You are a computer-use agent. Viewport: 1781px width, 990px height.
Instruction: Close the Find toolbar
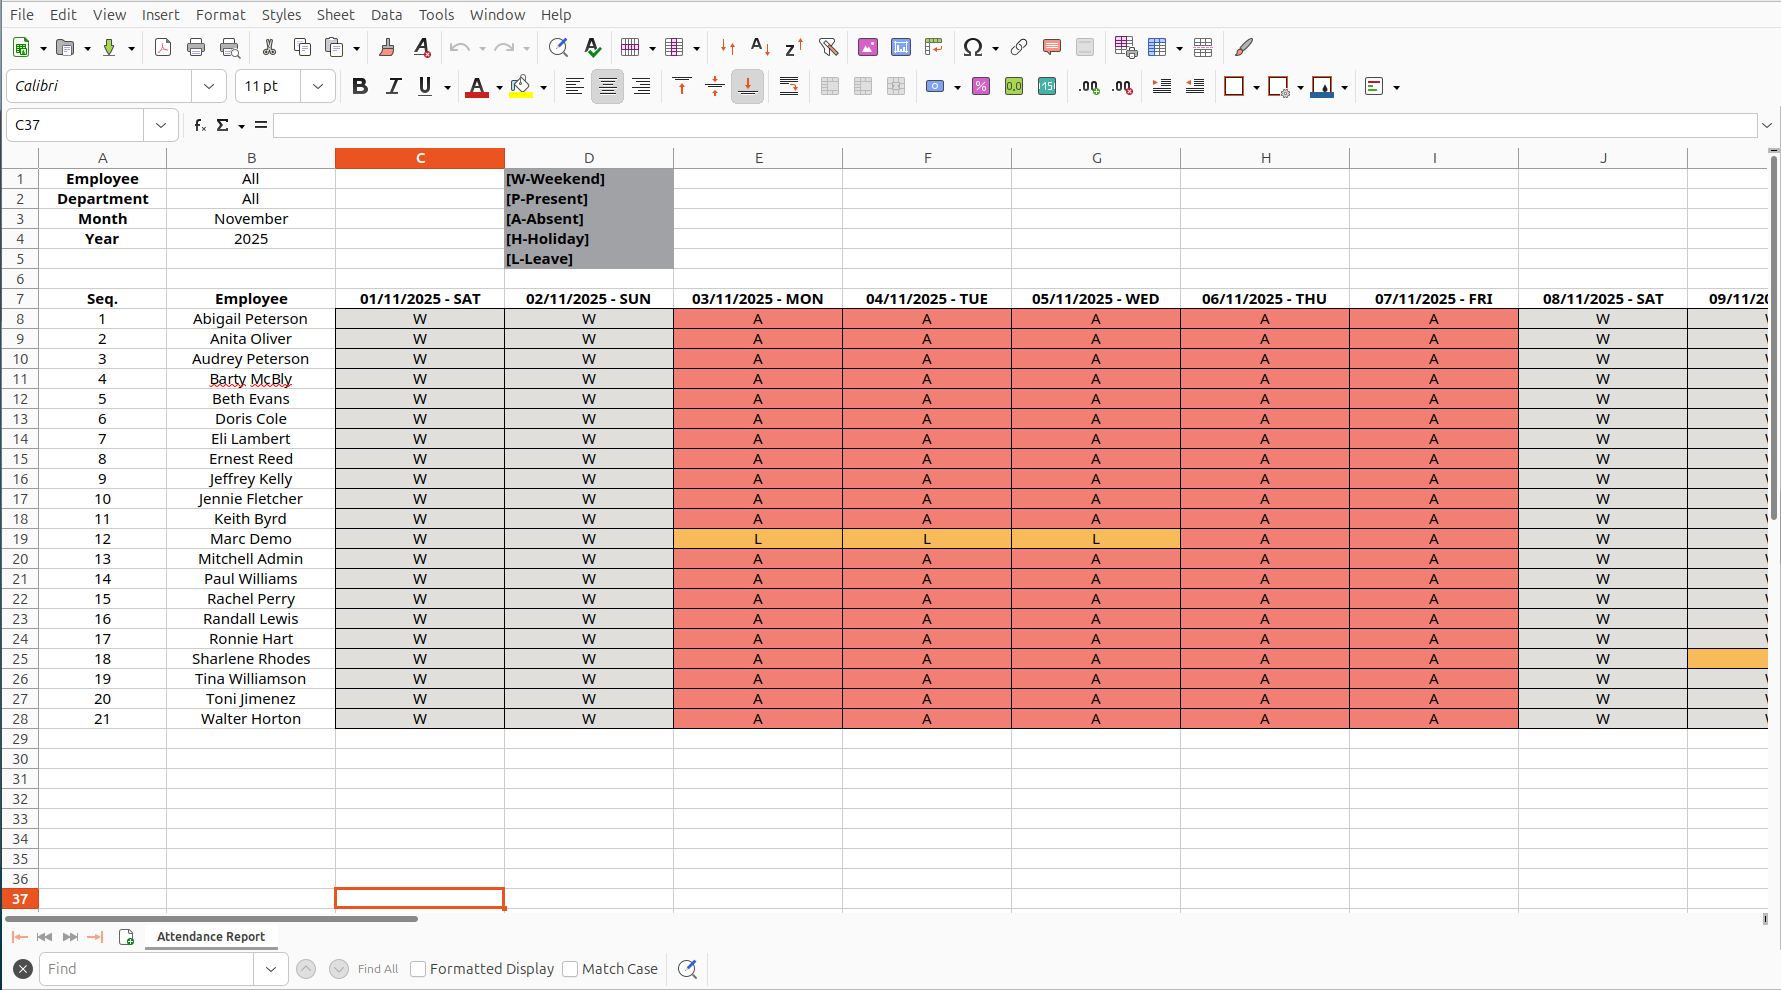click(23, 969)
